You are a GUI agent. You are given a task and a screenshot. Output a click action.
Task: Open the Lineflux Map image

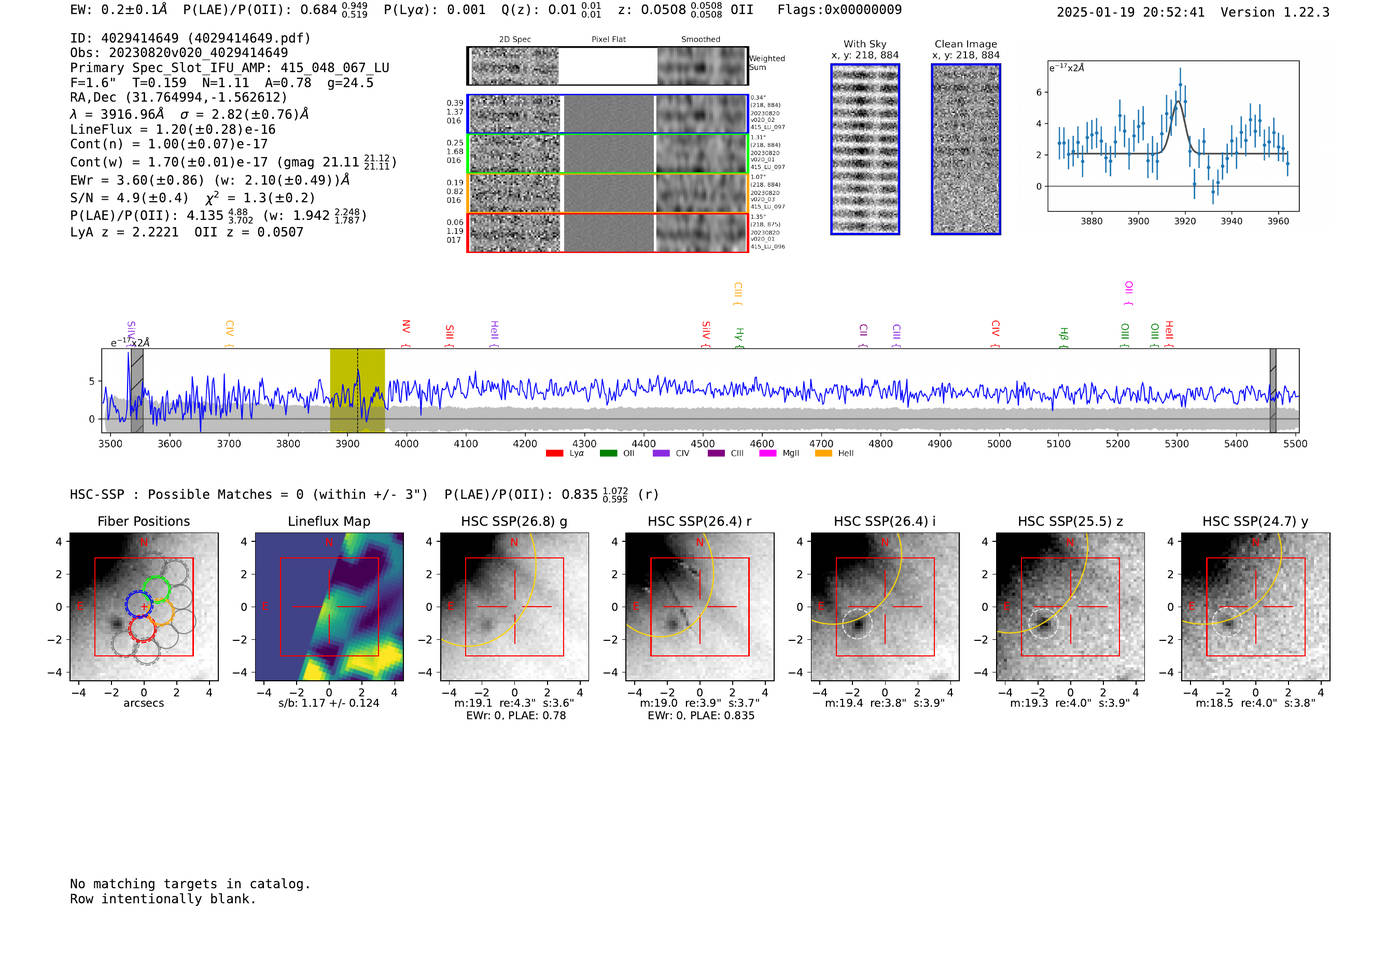pos(329,606)
